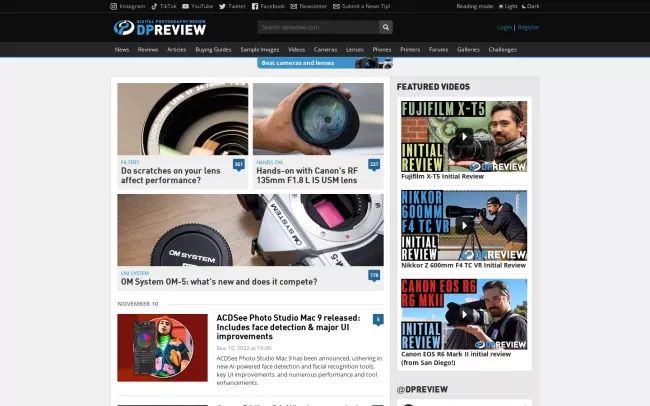Open comments bubble on ACDSee article
The height and width of the screenshot is (406, 650).
tap(378, 320)
